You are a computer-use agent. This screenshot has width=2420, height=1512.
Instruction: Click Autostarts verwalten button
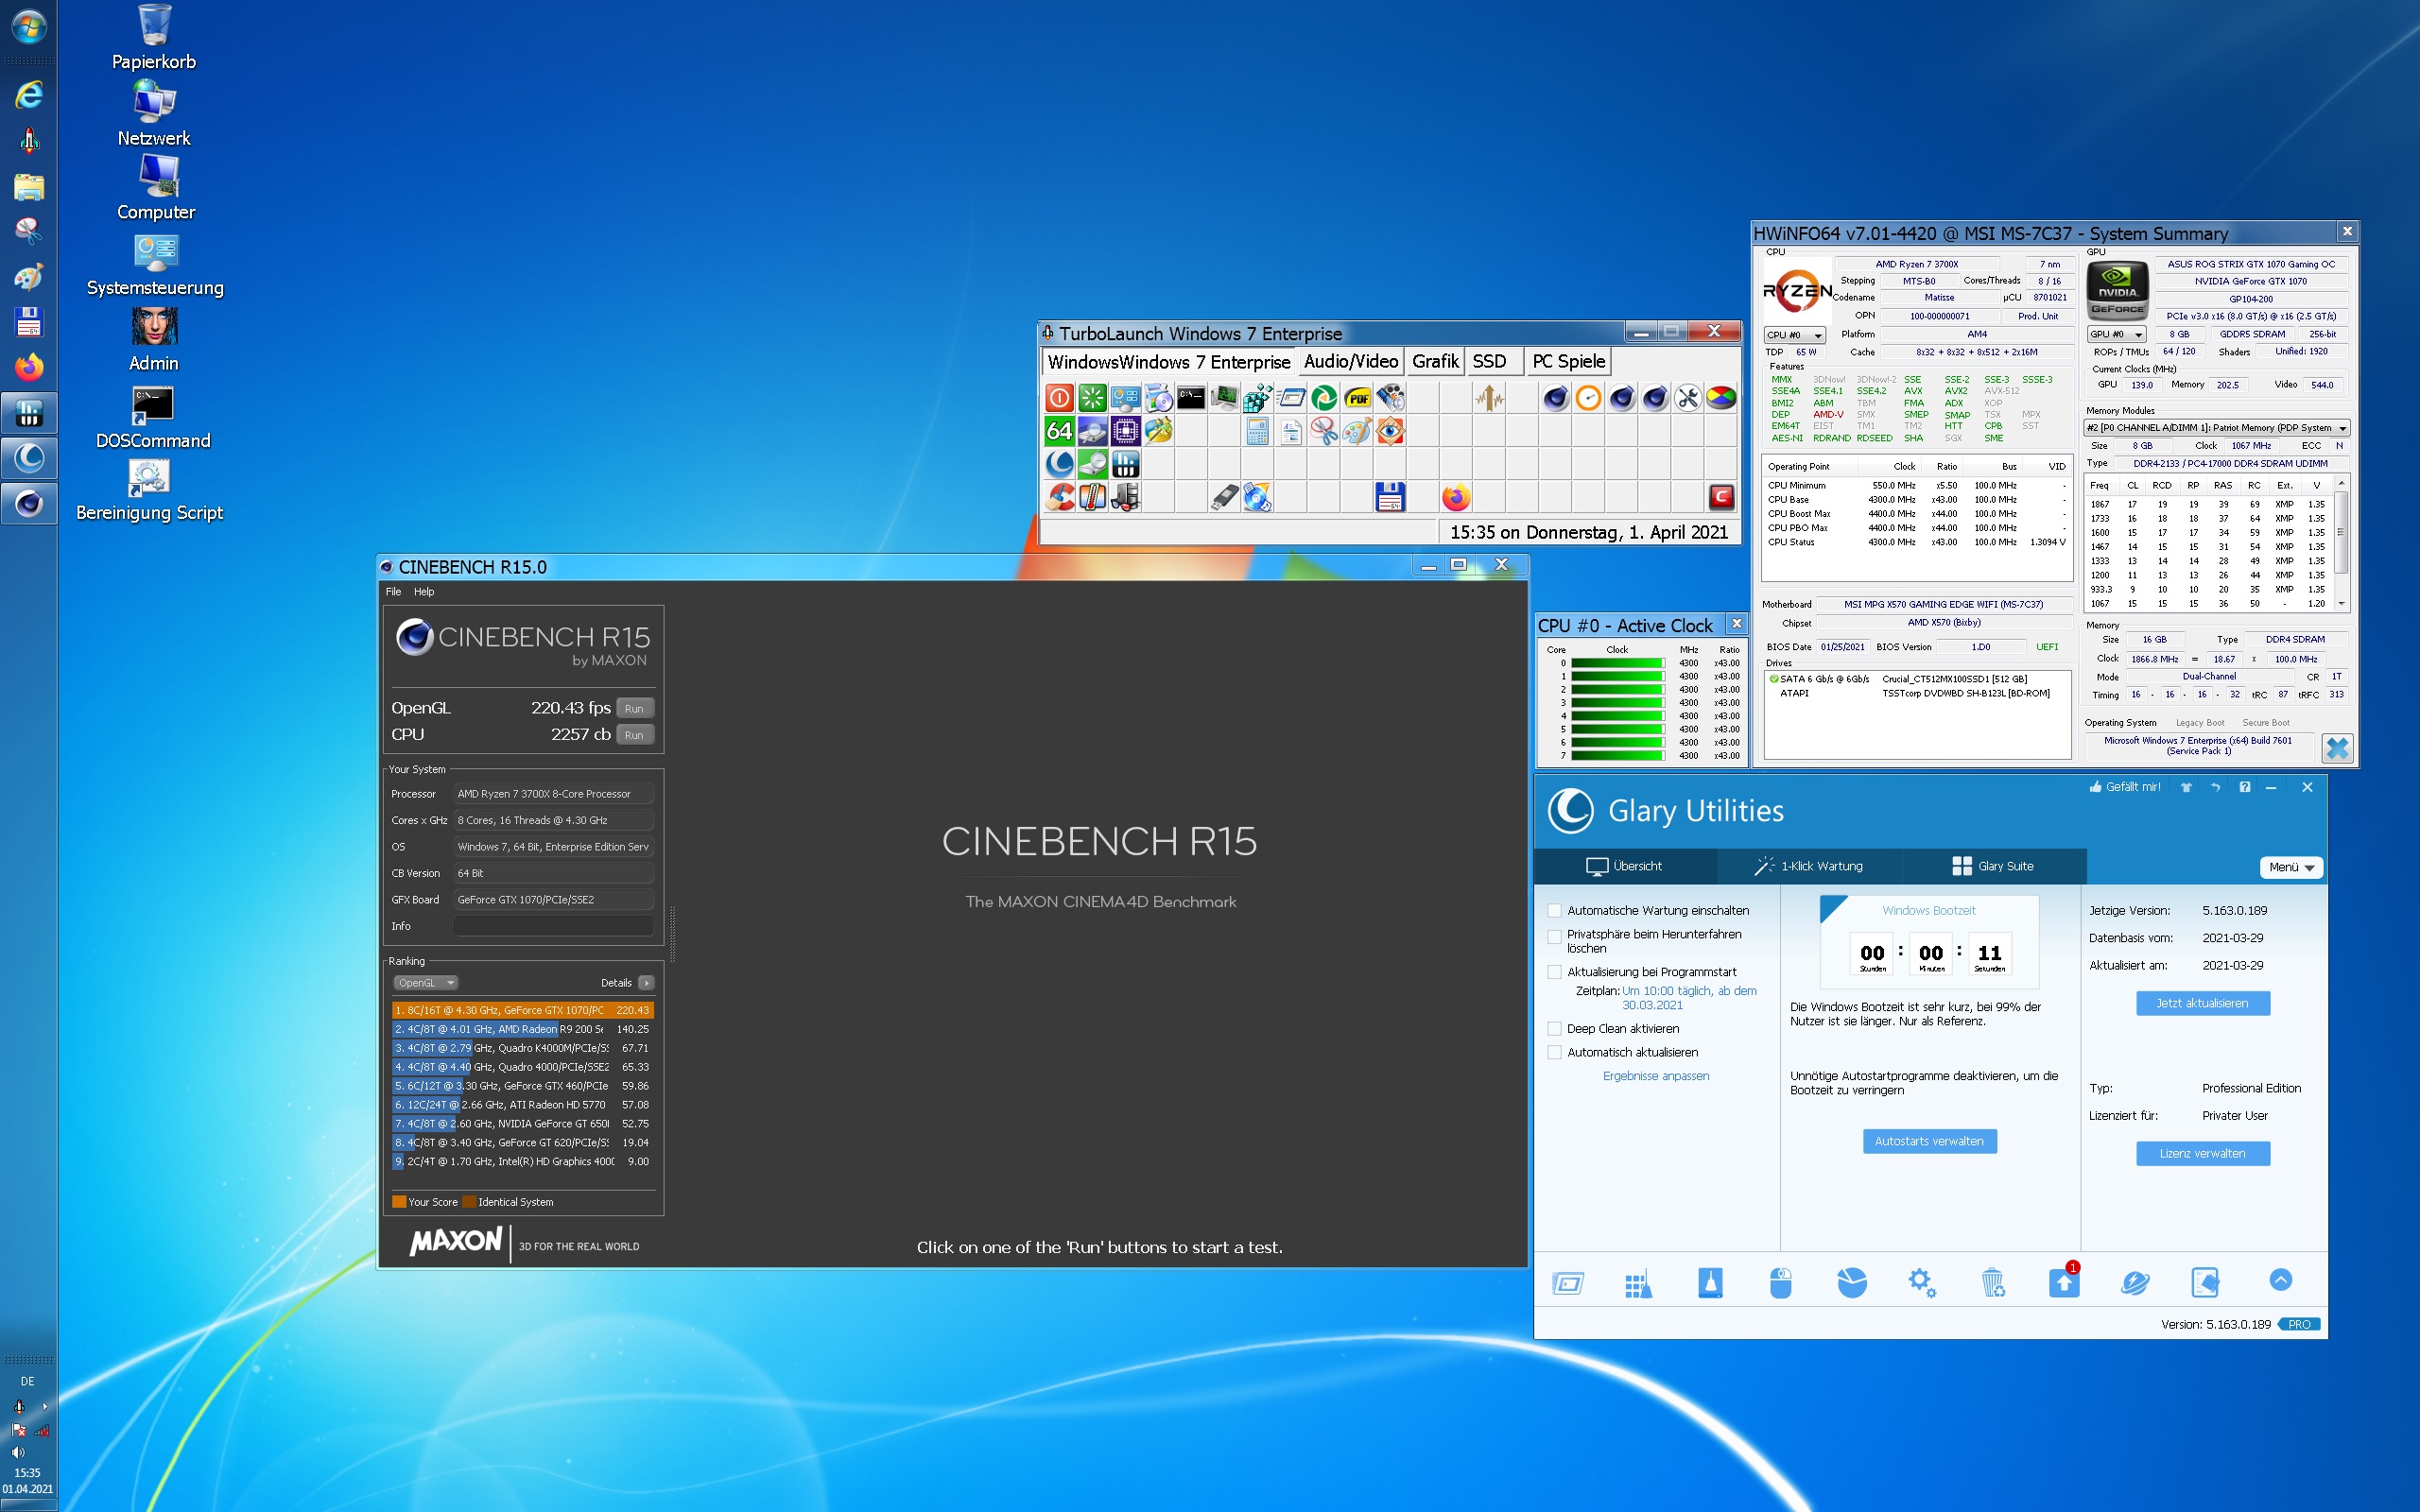point(1929,1141)
